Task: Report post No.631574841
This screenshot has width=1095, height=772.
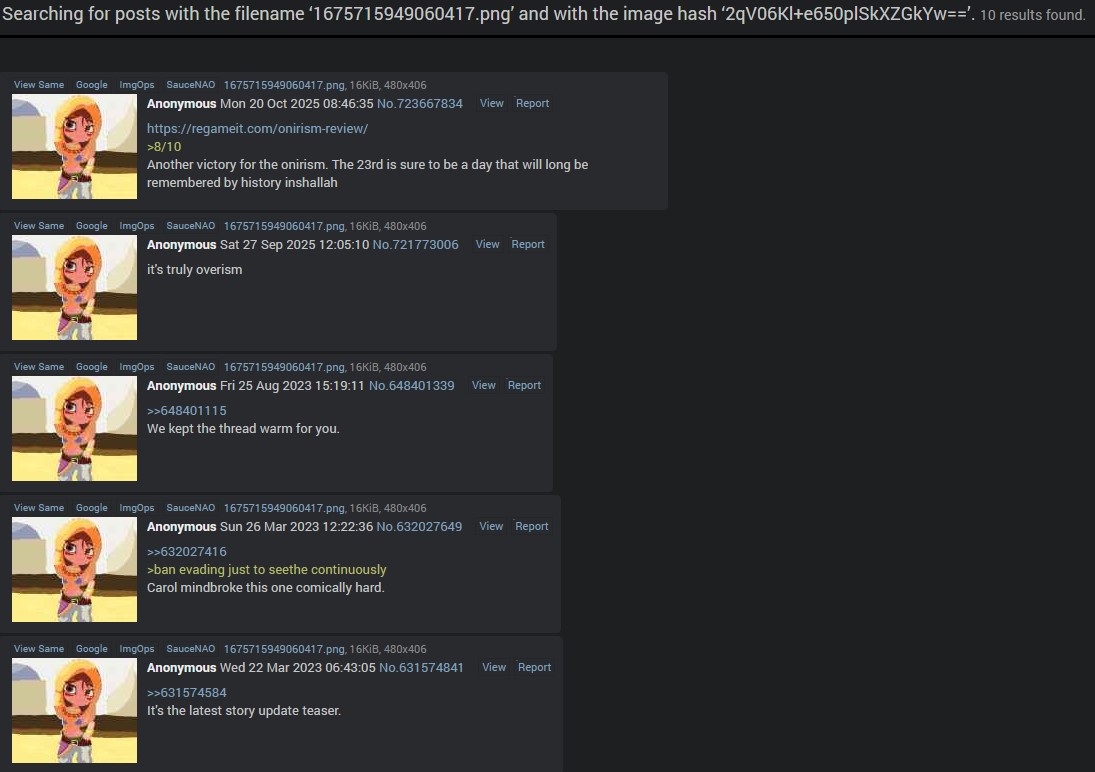Action: [534, 668]
